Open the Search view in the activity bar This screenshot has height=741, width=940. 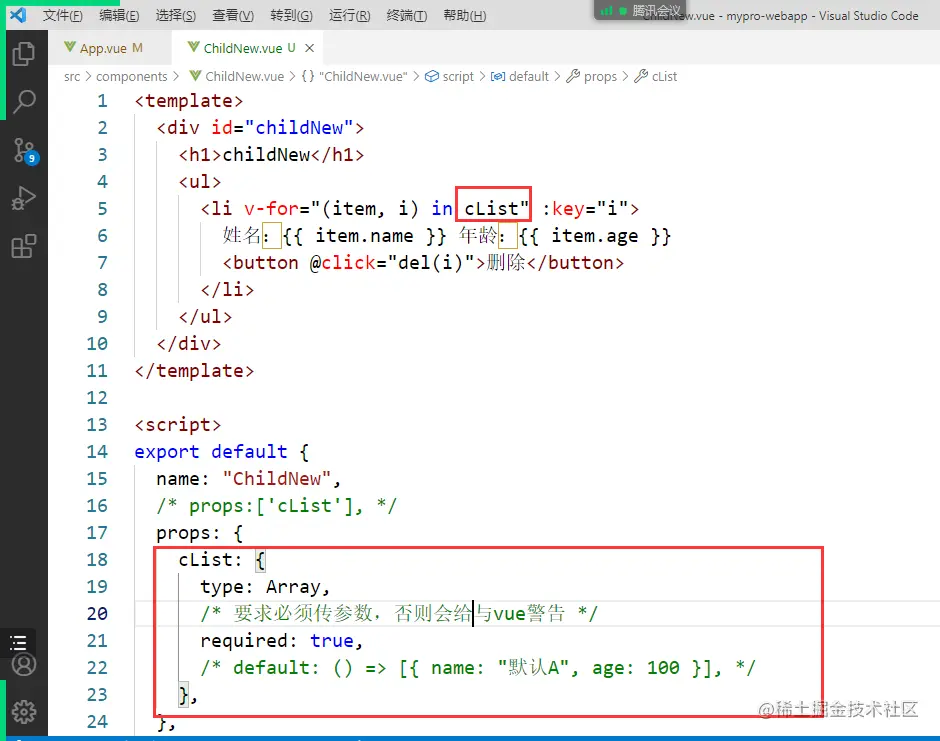pos(24,102)
